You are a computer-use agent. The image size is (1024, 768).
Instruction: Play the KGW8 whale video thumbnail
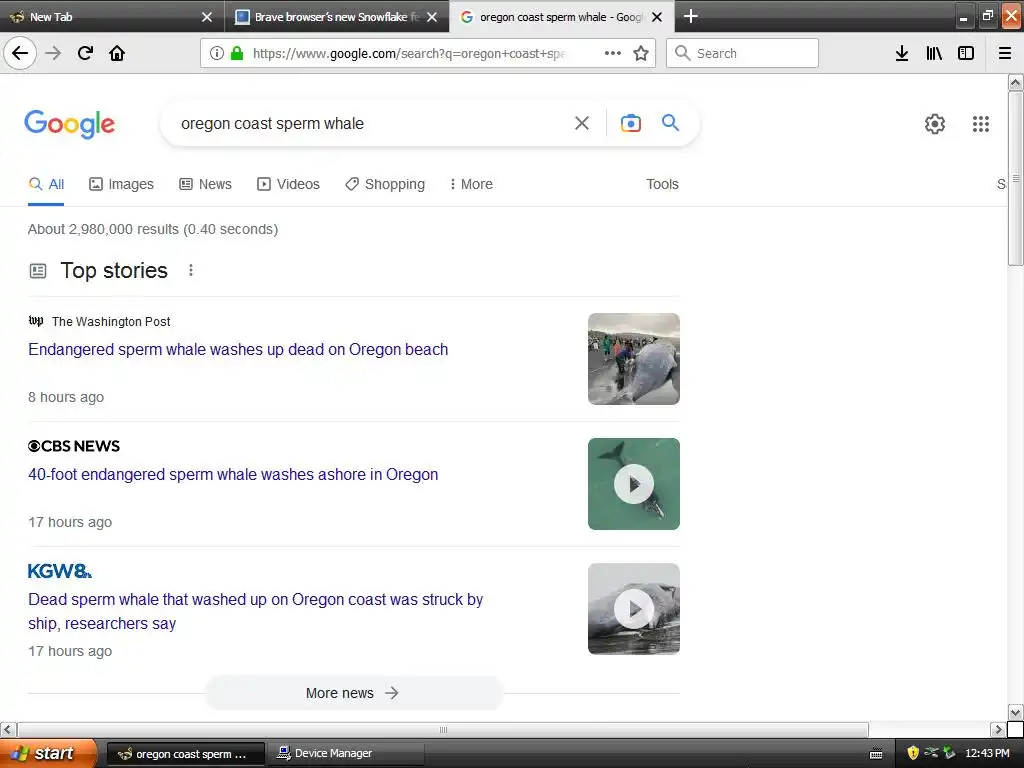[633, 609]
